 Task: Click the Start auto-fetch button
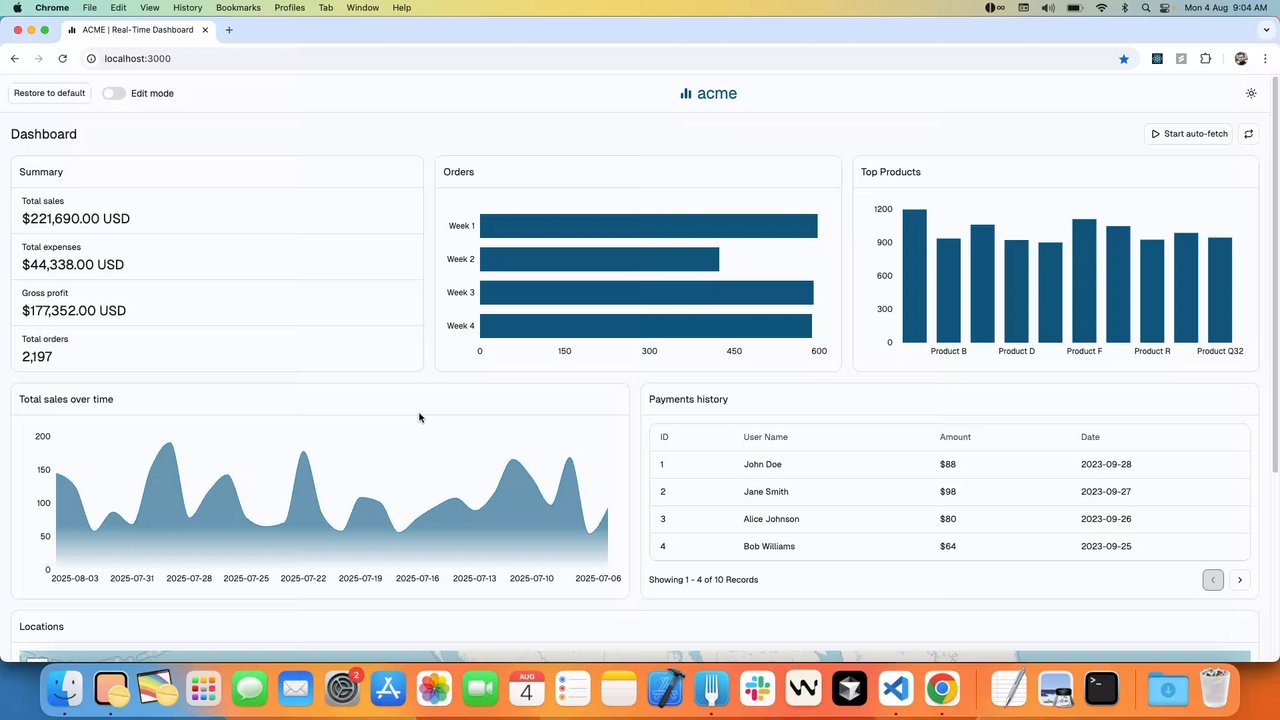point(1189,134)
